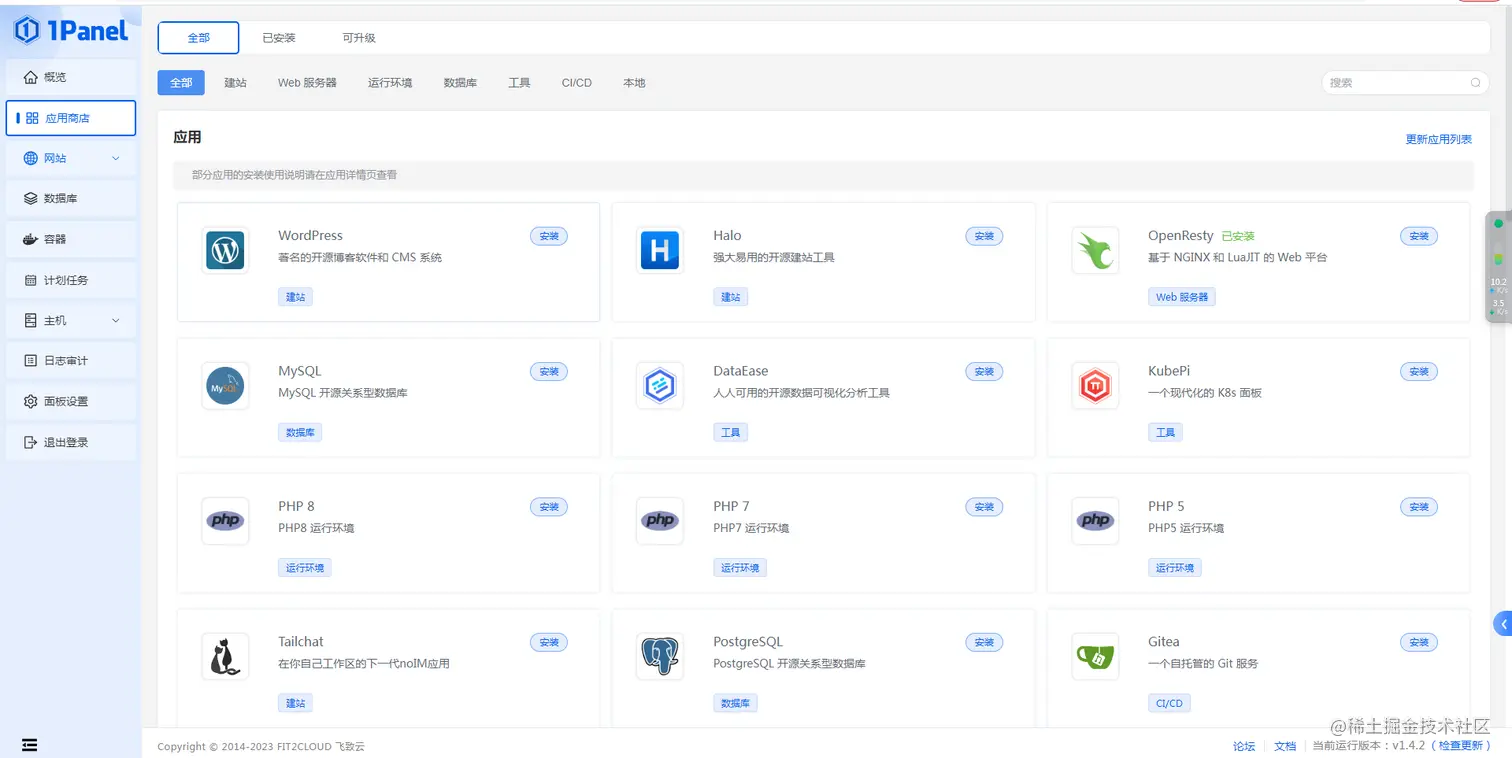This screenshot has width=1512, height=758.
Task: Click the 数据库 tag on MySQL card
Action: coord(300,433)
